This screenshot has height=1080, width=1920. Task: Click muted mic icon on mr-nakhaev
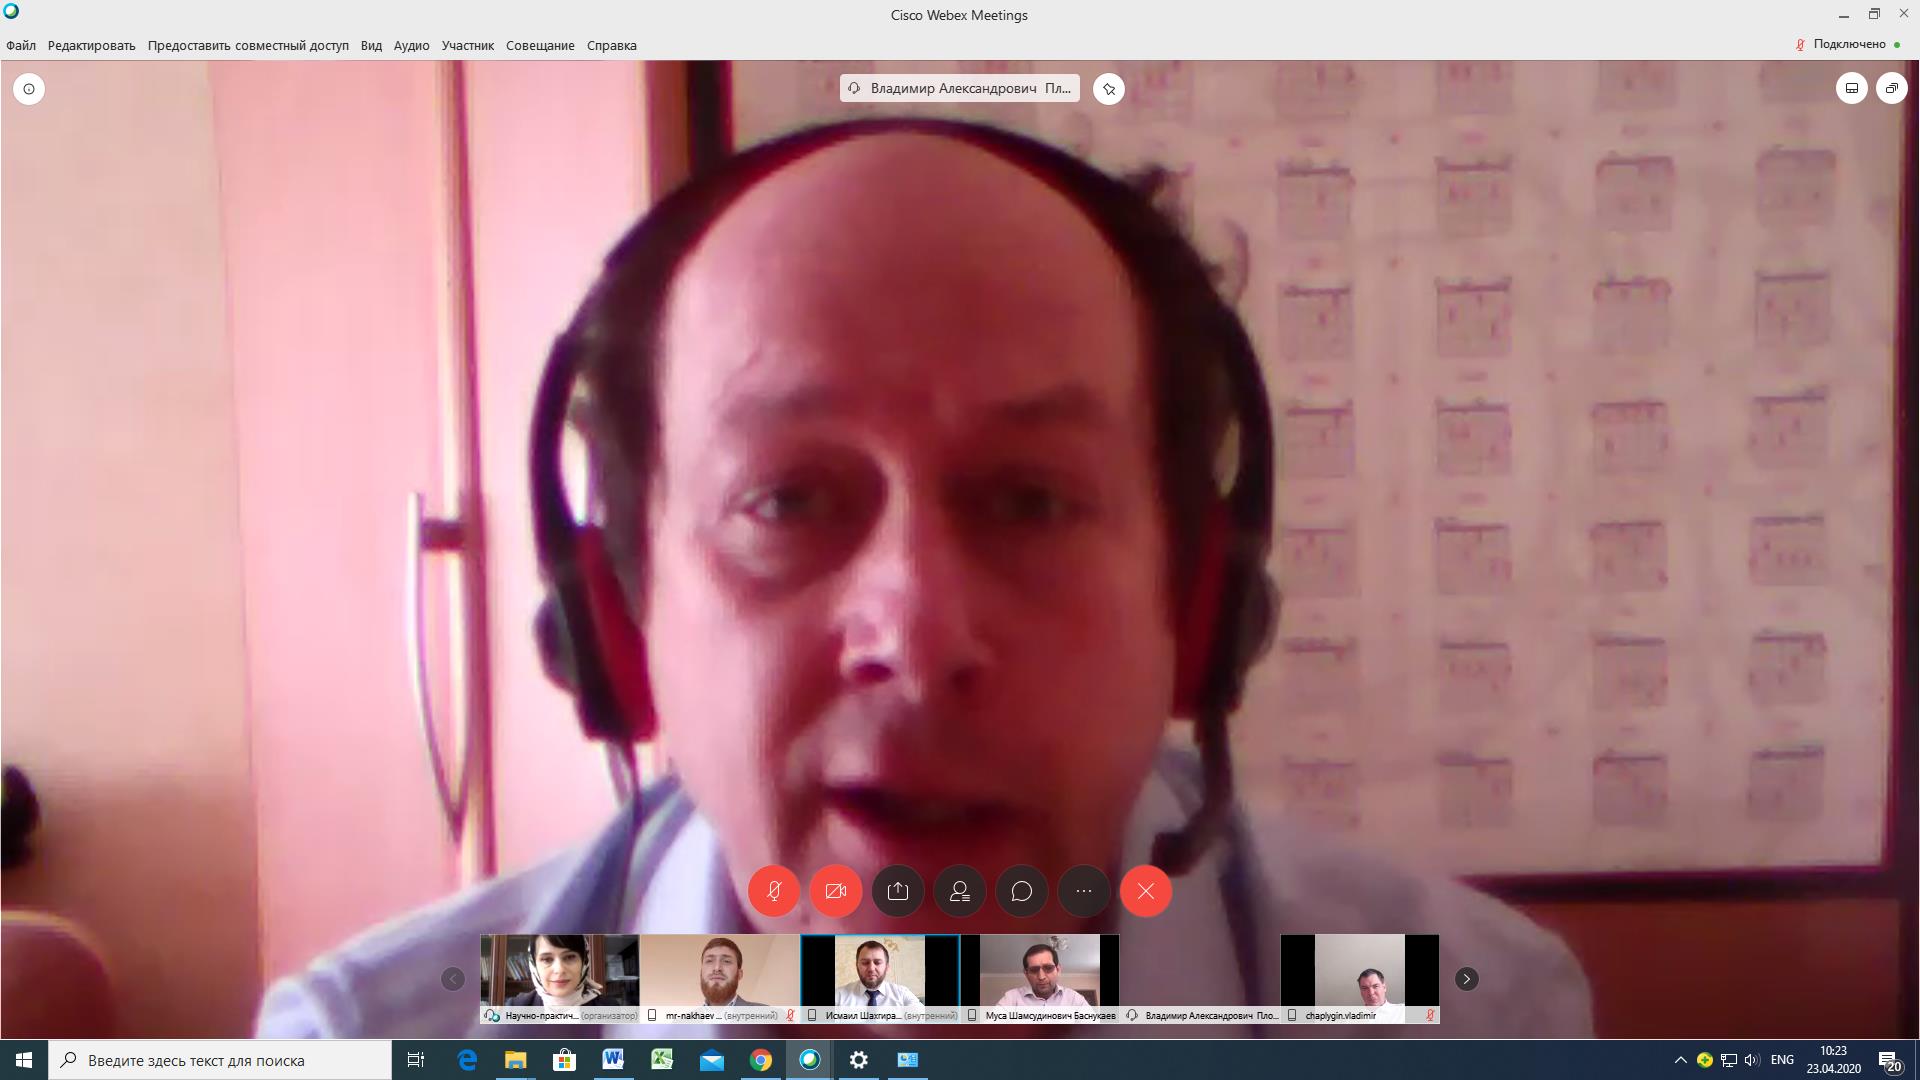point(790,1015)
